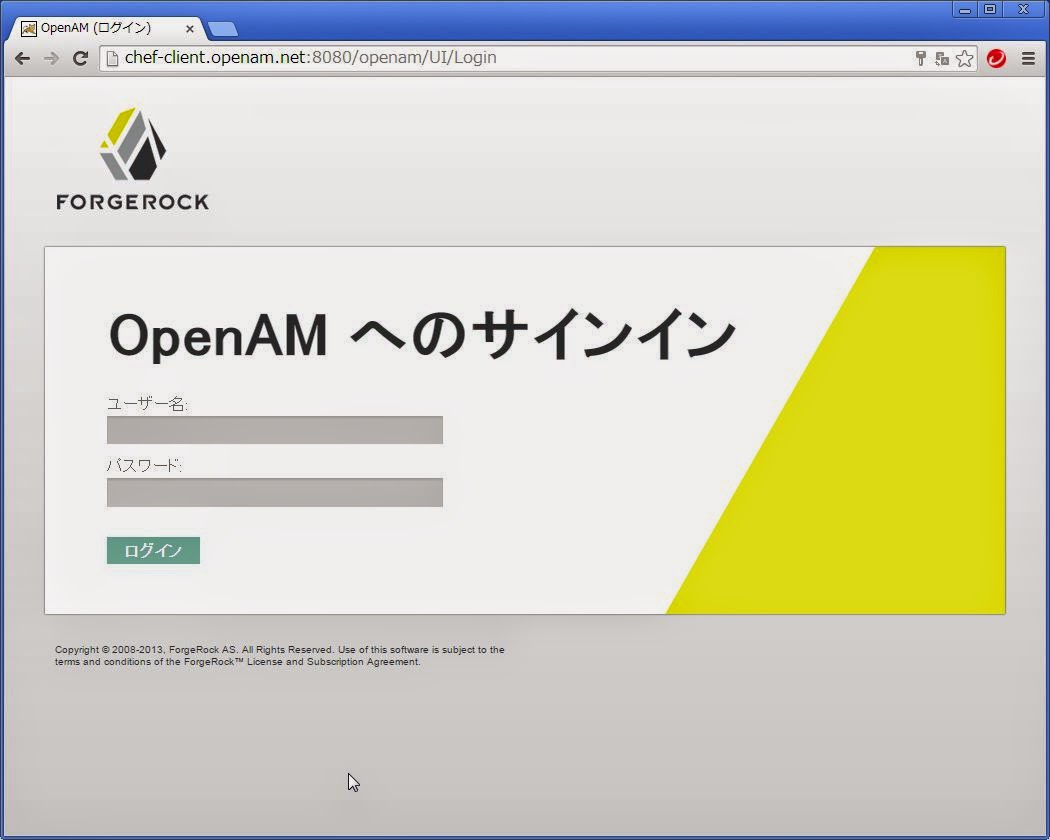Click the ユーザー名 username field
1050x840 pixels.
274,429
